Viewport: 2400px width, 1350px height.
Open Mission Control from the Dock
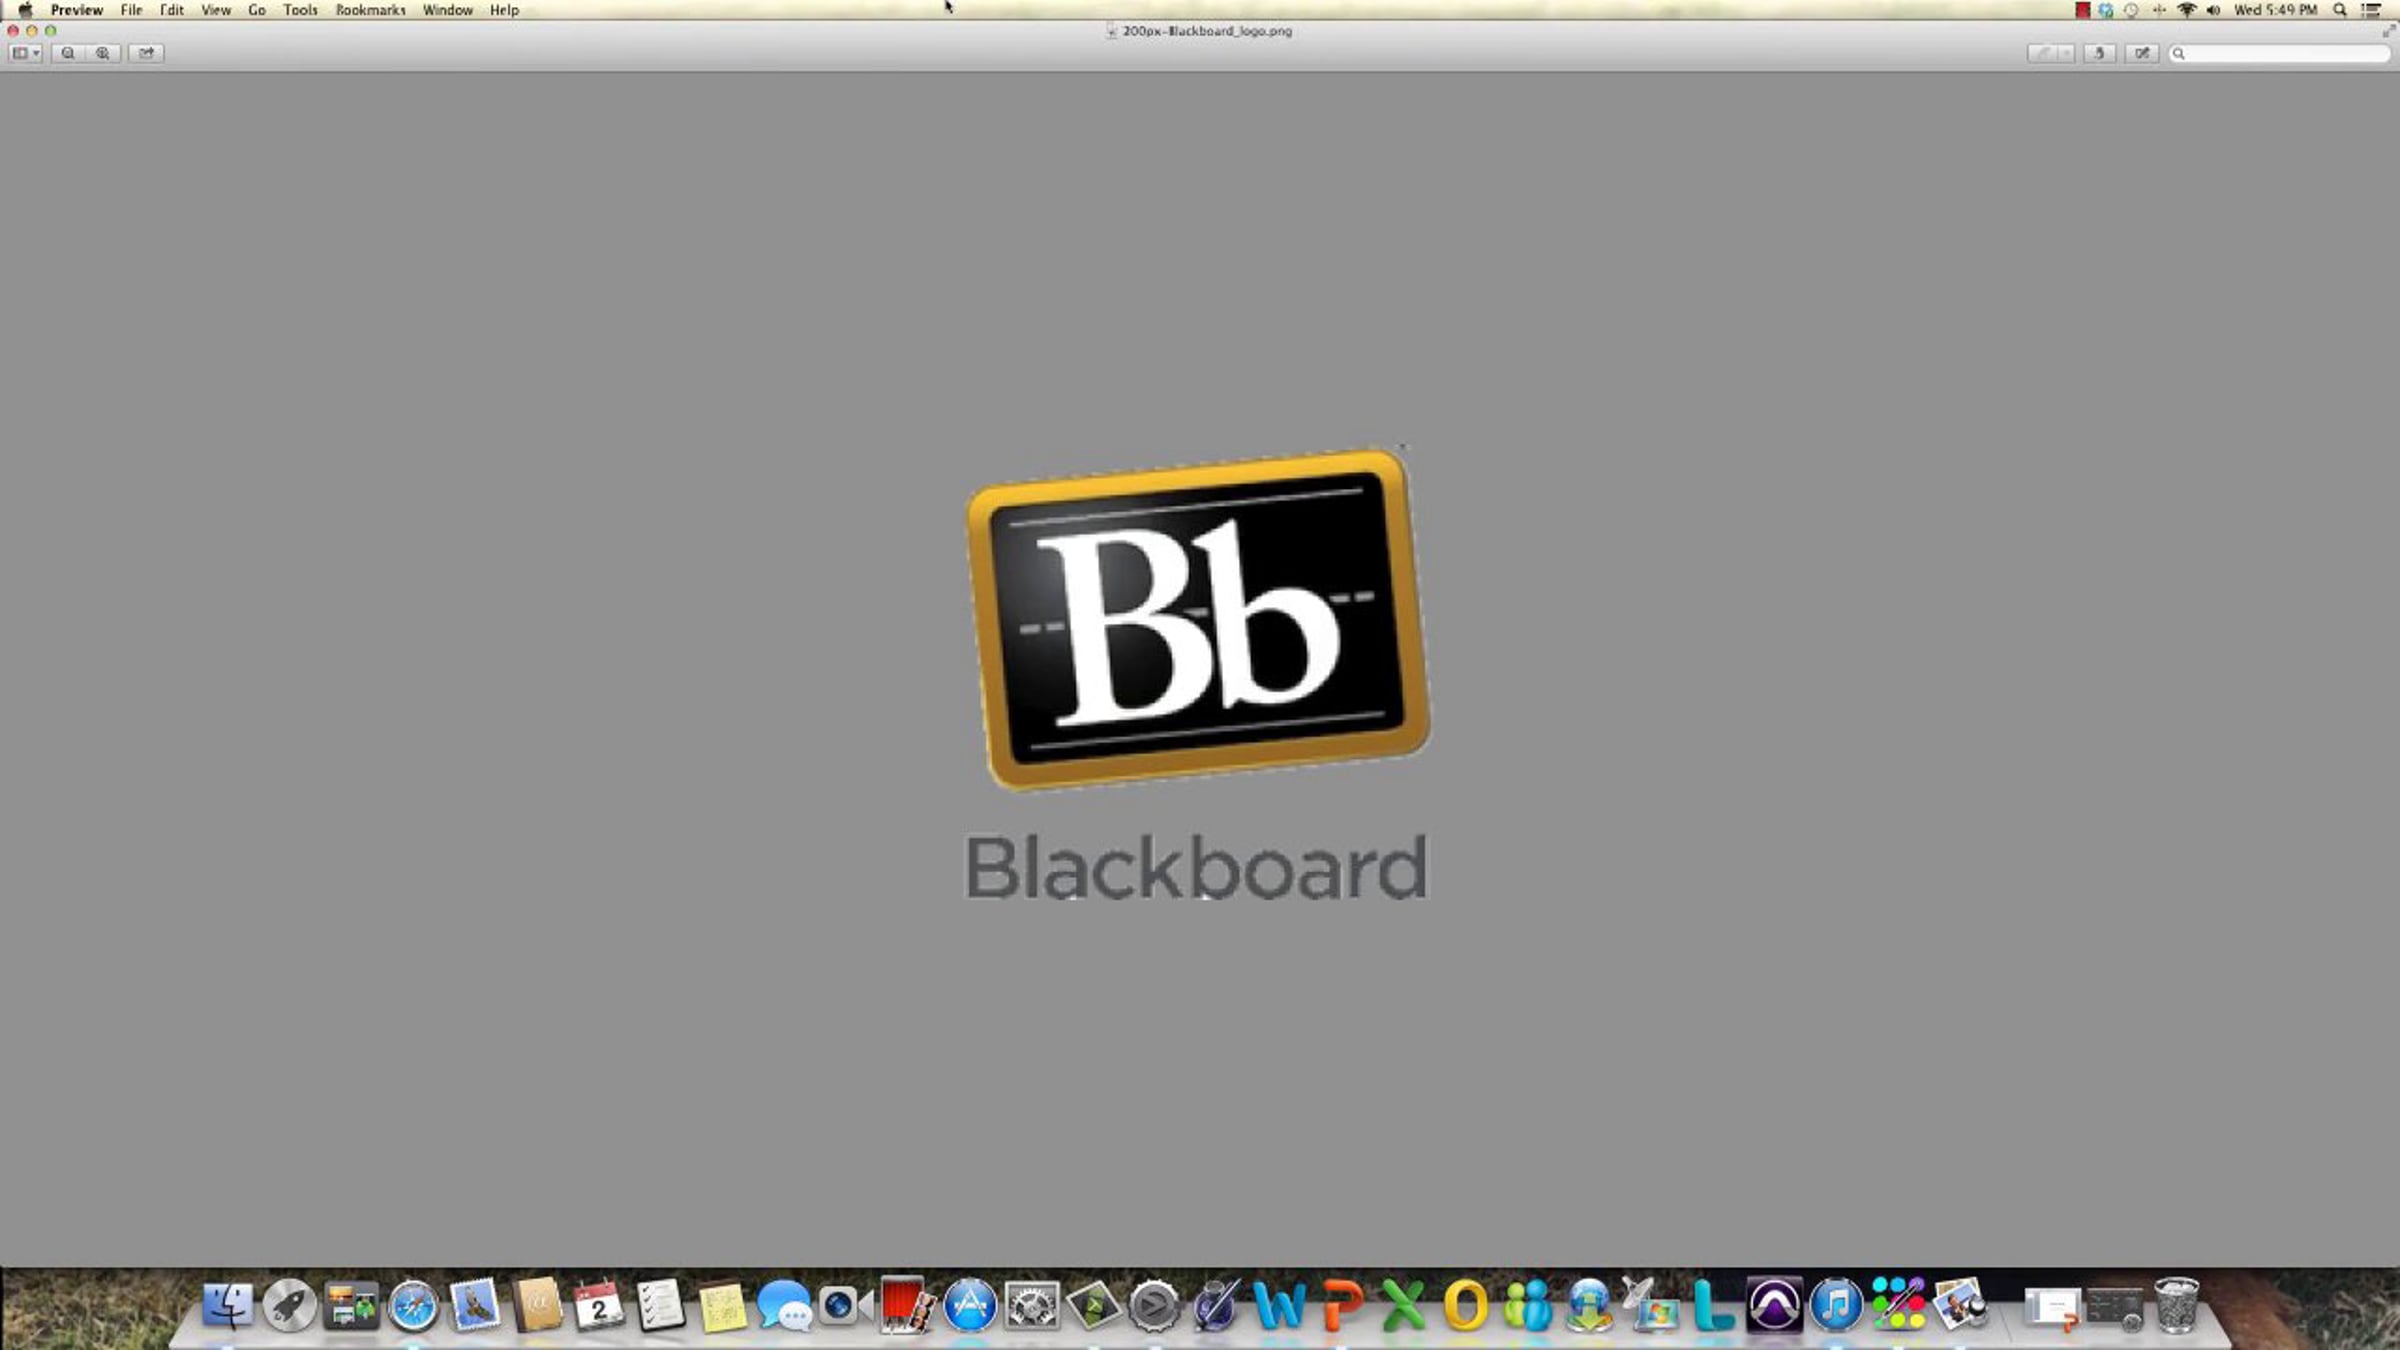pyautogui.click(x=351, y=1305)
